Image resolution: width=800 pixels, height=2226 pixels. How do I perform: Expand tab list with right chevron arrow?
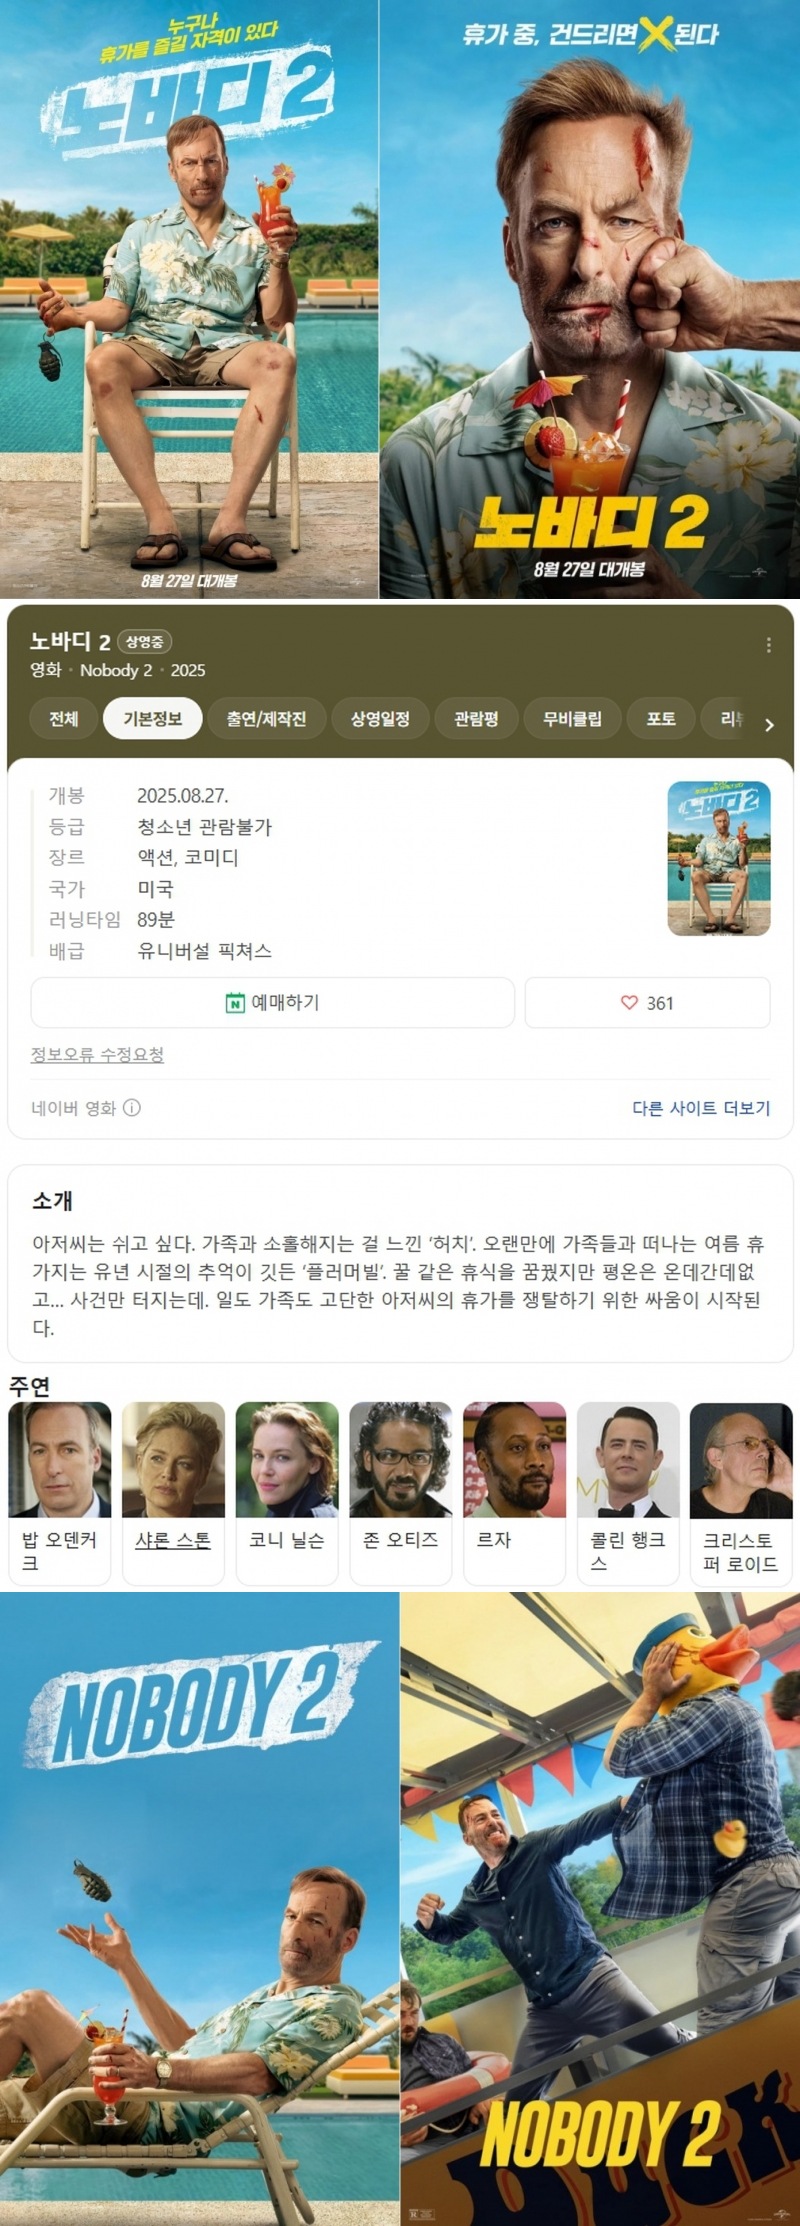[768, 724]
